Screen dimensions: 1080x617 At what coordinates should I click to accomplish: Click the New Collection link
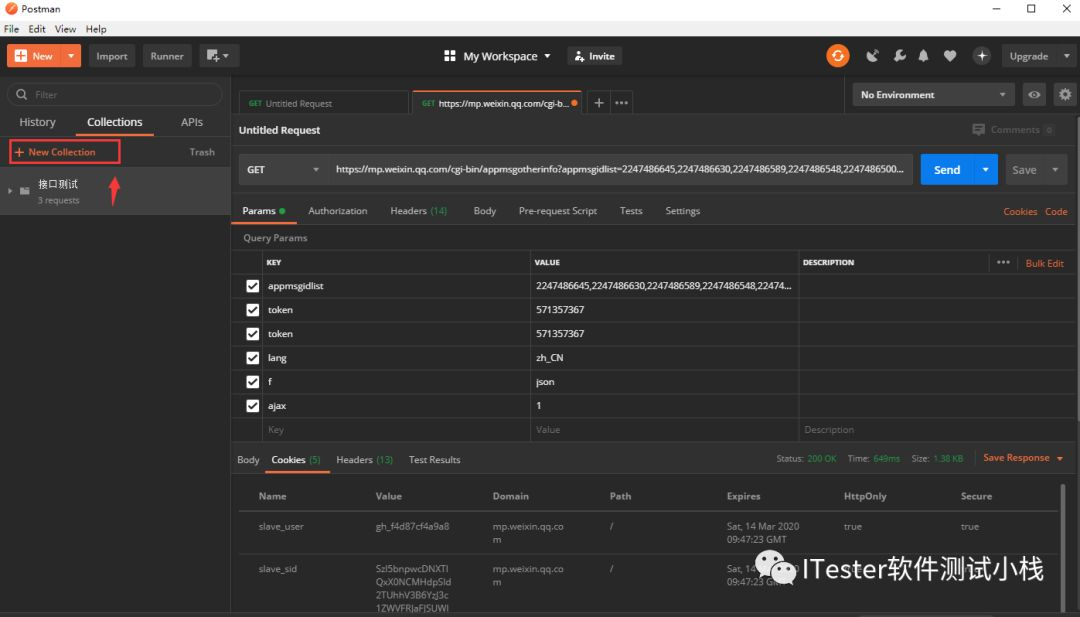pos(61,152)
